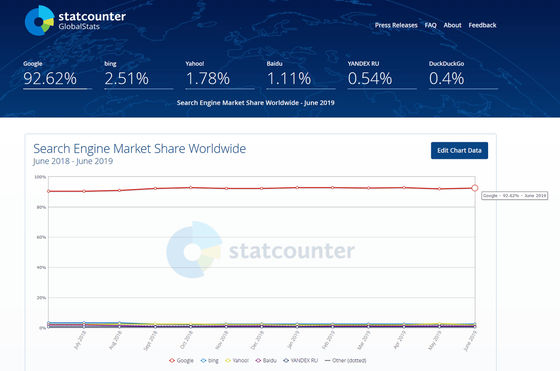560x371 pixels.
Task: Open the Press Releases link
Action: [x=396, y=25]
